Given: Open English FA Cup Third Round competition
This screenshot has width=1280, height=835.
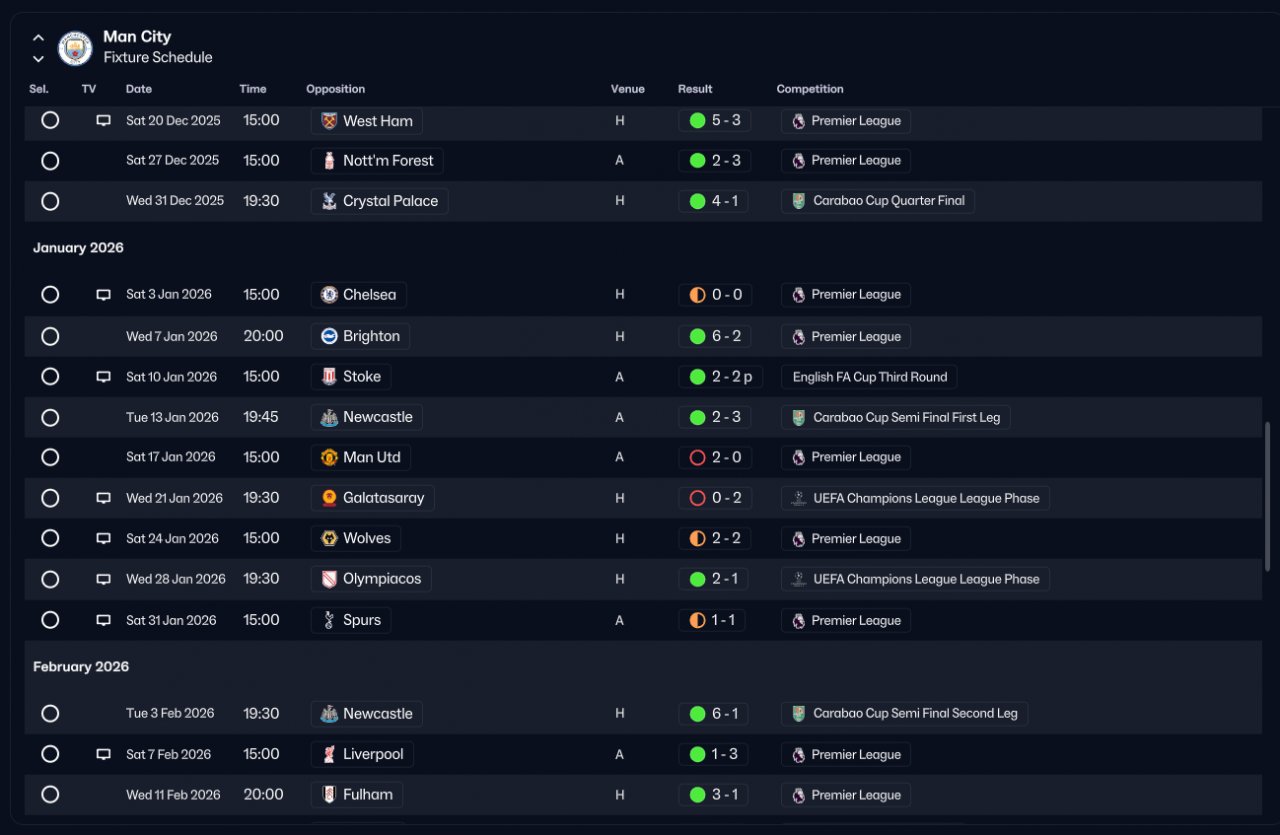Looking at the screenshot, I should [869, 377].
